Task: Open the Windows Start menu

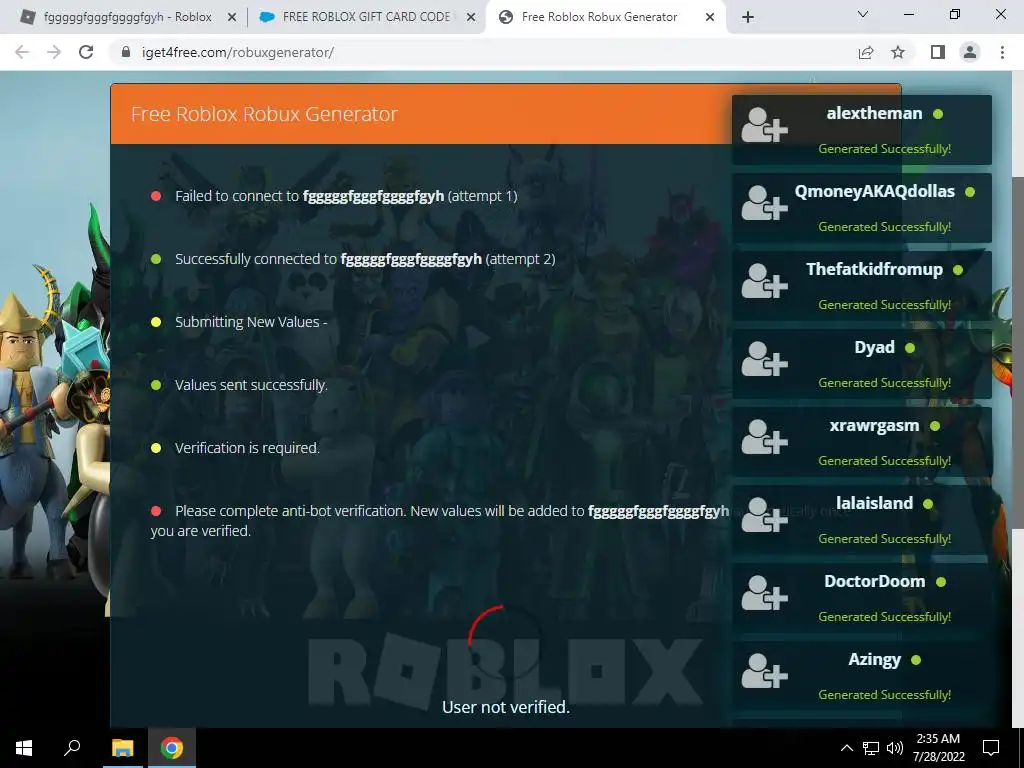Action: point(24,748)
